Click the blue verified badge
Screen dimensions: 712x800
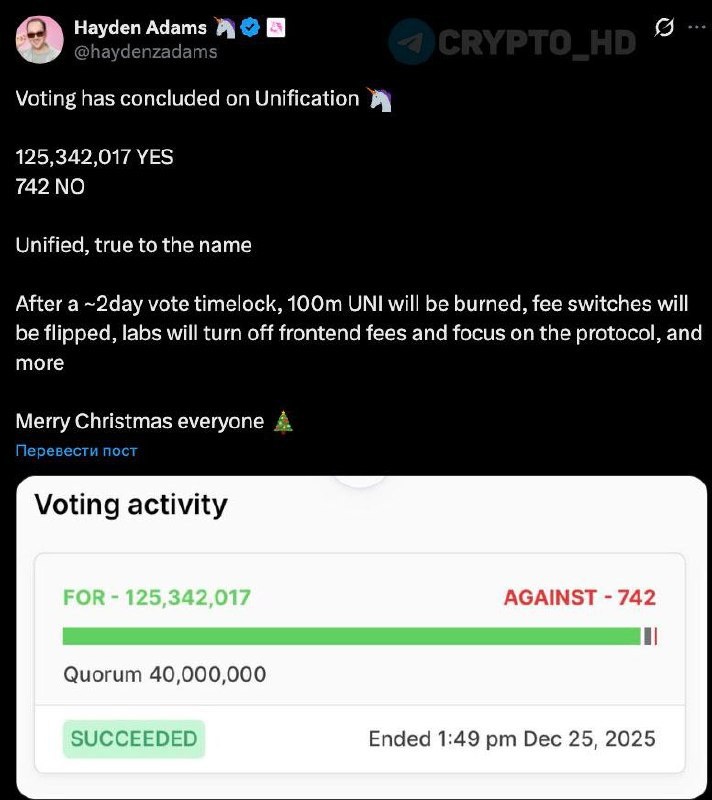(250, 28)
